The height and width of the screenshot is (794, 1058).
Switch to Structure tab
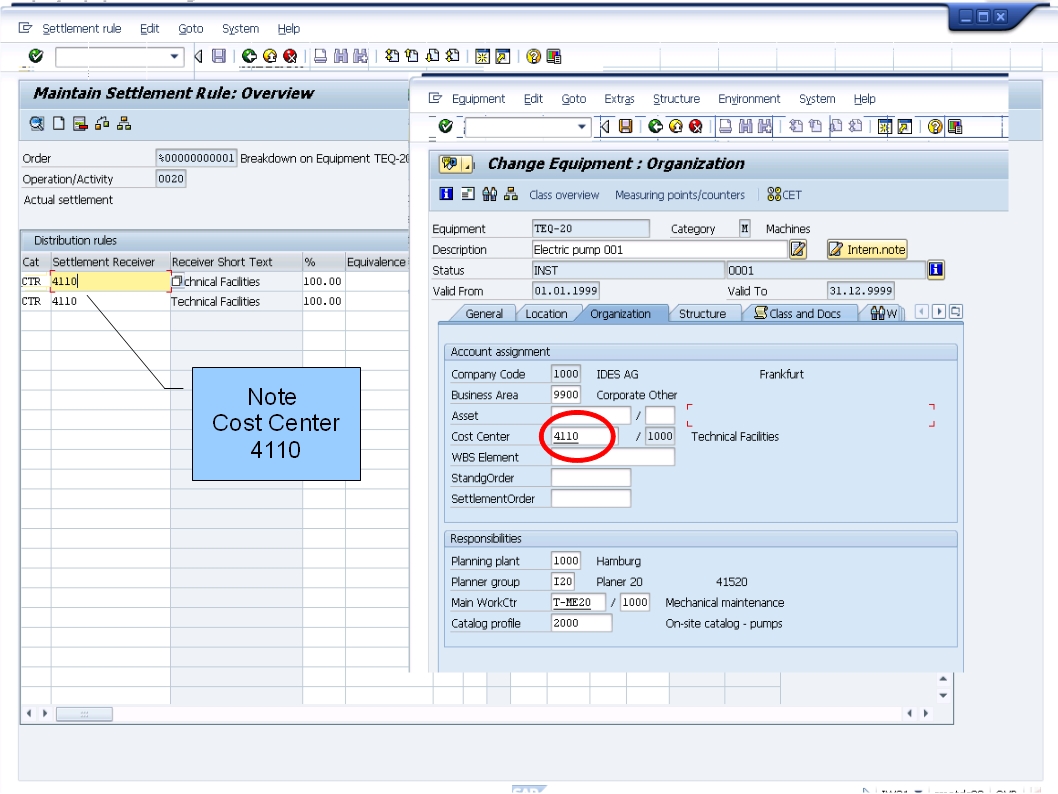pos(702,314)
